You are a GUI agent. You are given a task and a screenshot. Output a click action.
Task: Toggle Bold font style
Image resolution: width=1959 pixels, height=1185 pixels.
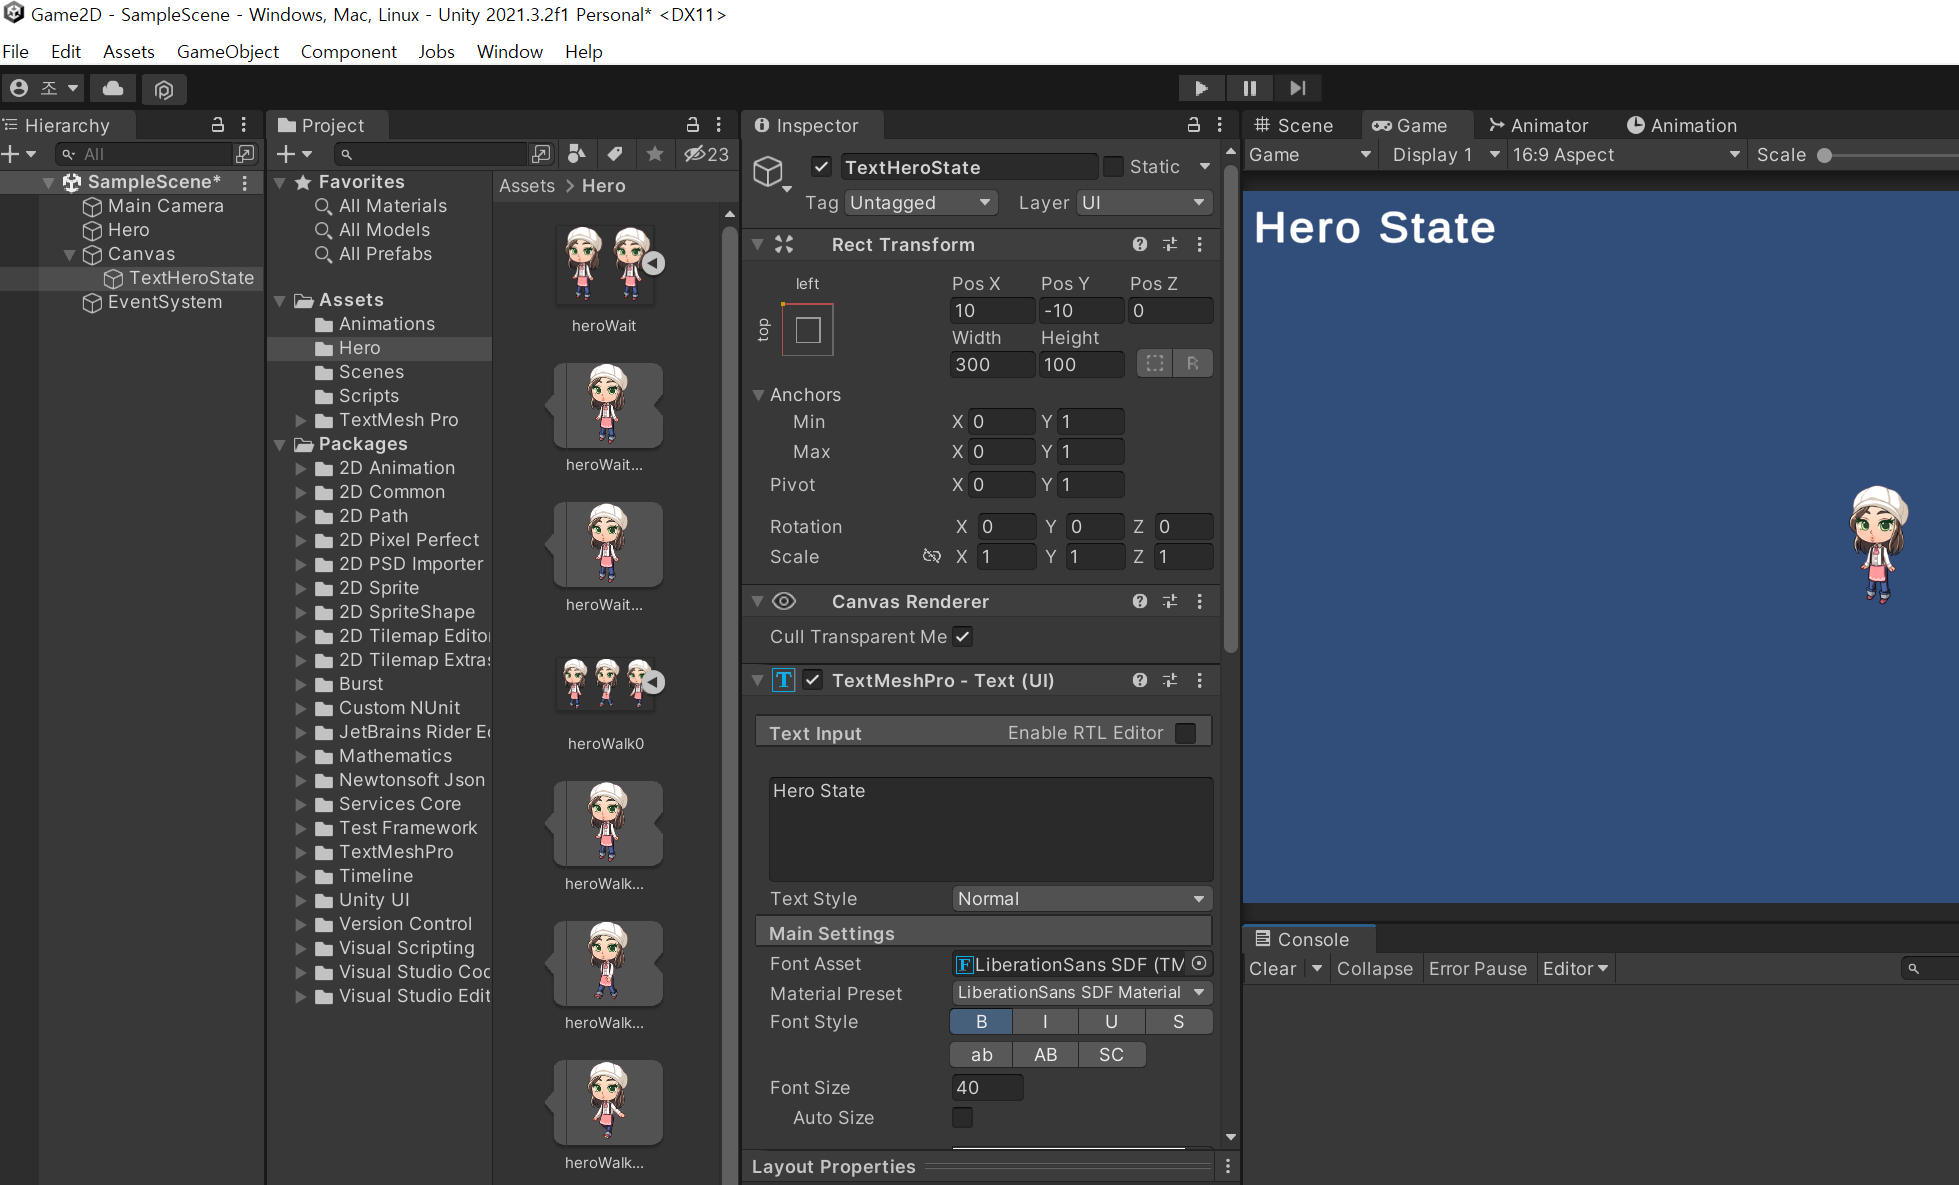[x=981, y=1022]
